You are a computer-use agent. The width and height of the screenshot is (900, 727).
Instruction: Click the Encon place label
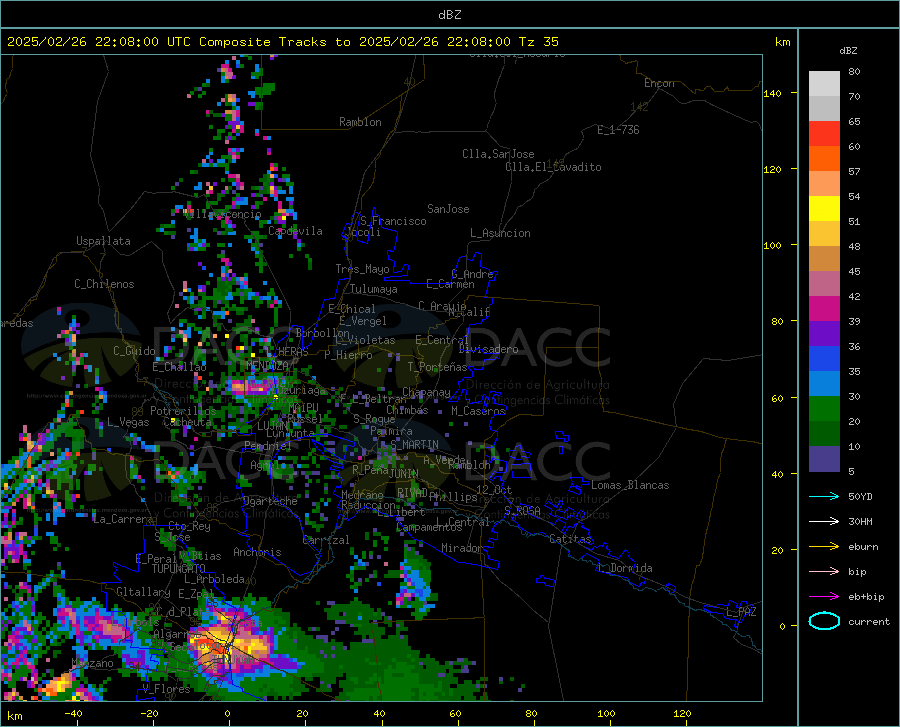pyautogui.click(x=659, y=83)
